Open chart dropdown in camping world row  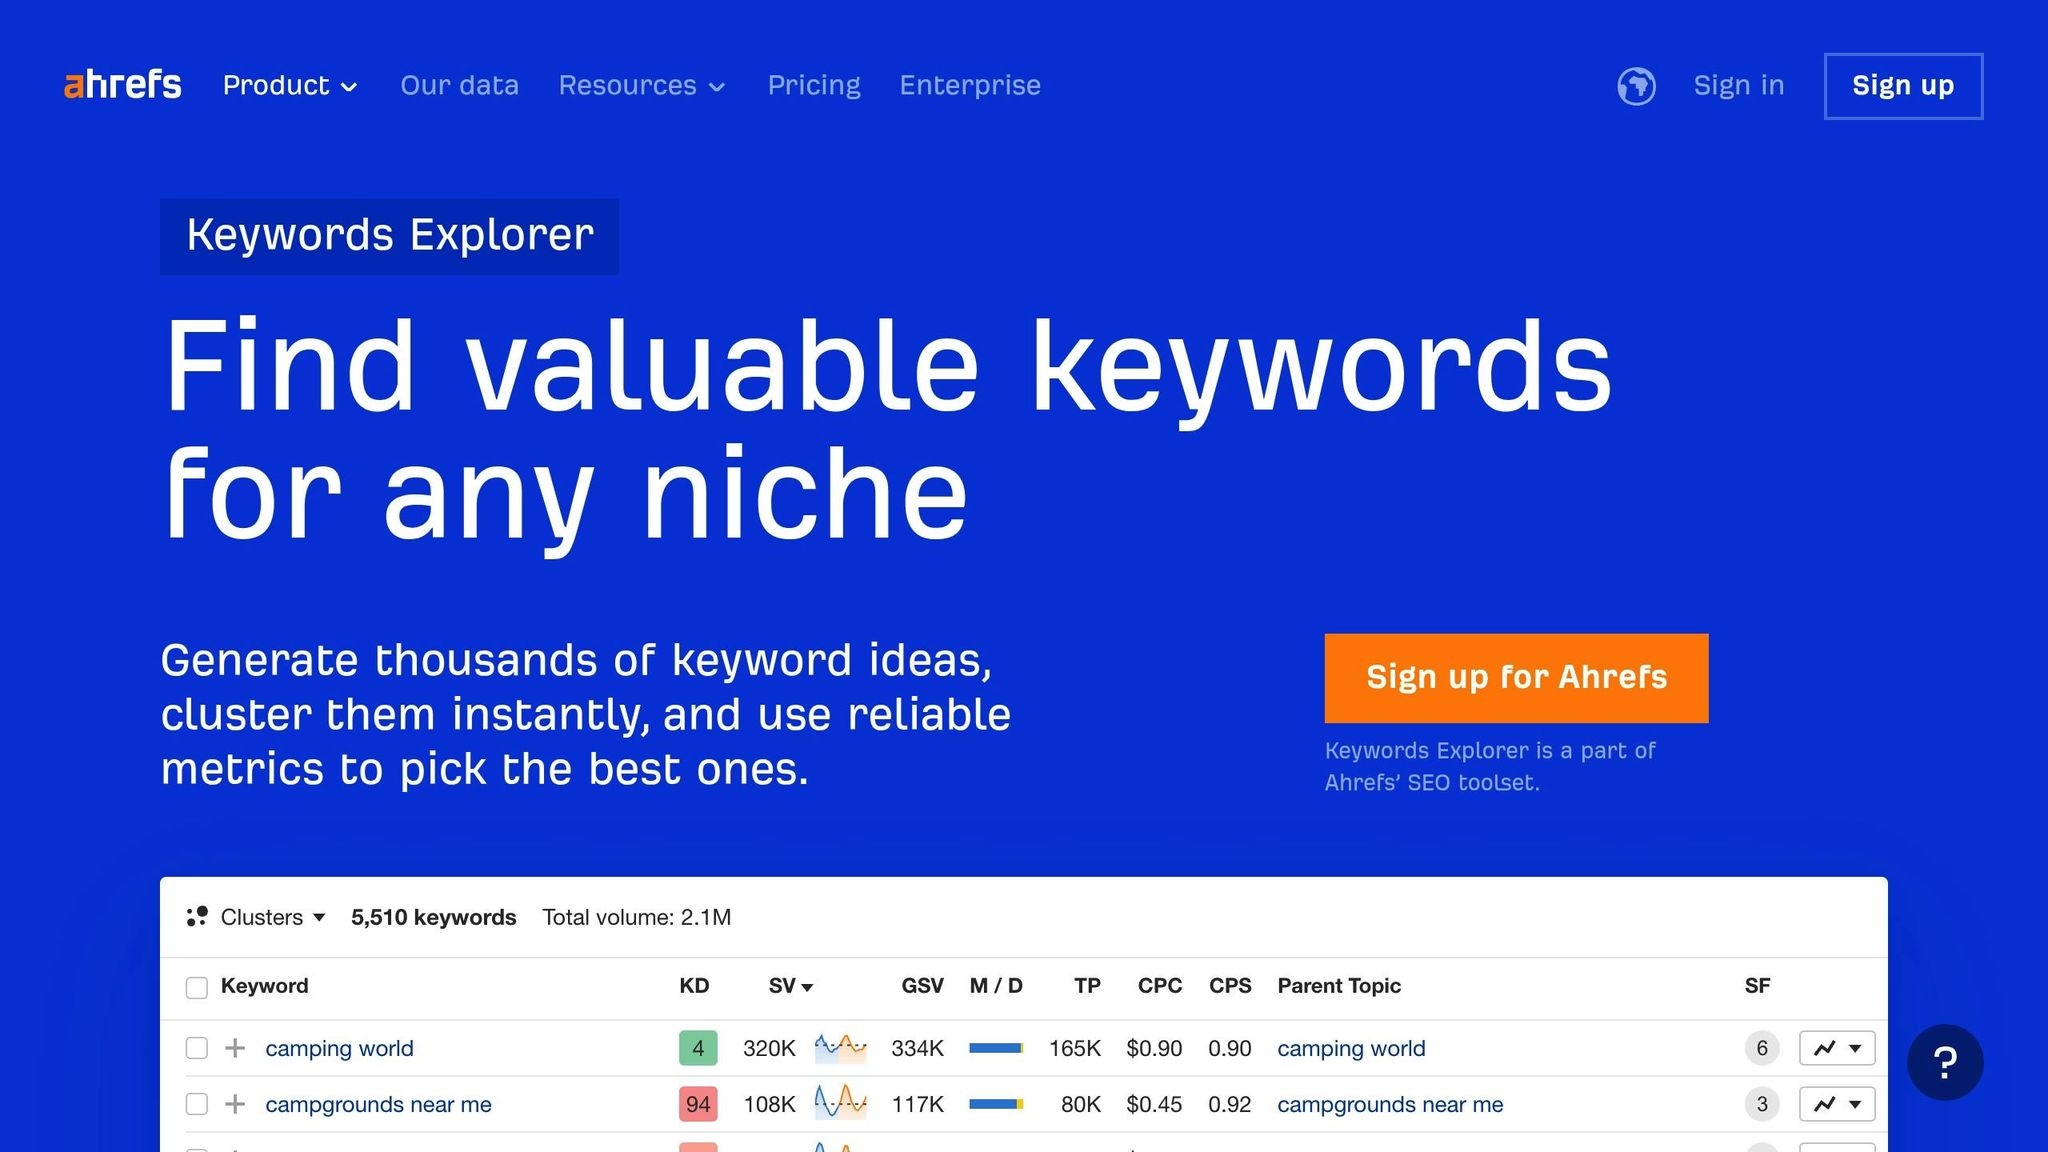1837,1048
